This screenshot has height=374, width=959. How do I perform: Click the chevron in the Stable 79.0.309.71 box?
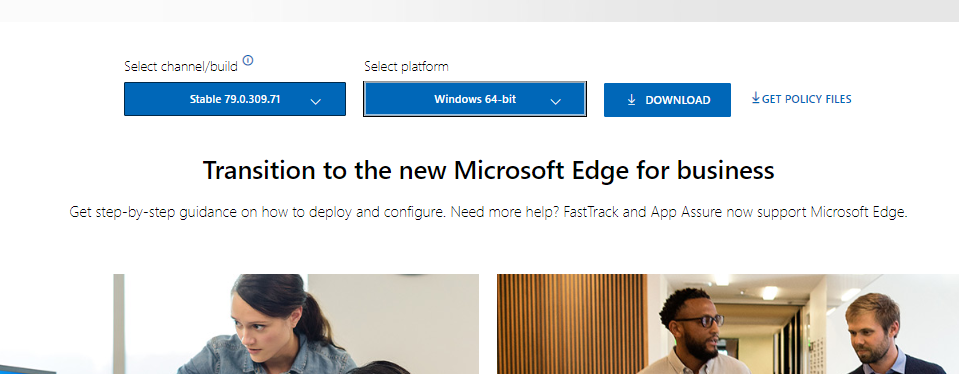(x=316, y=101)
